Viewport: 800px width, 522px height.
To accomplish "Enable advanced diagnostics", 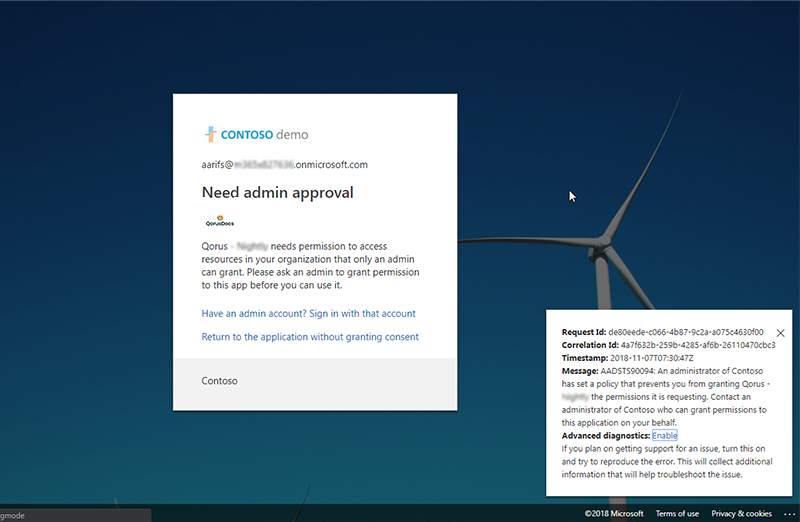I will point(665,436).
